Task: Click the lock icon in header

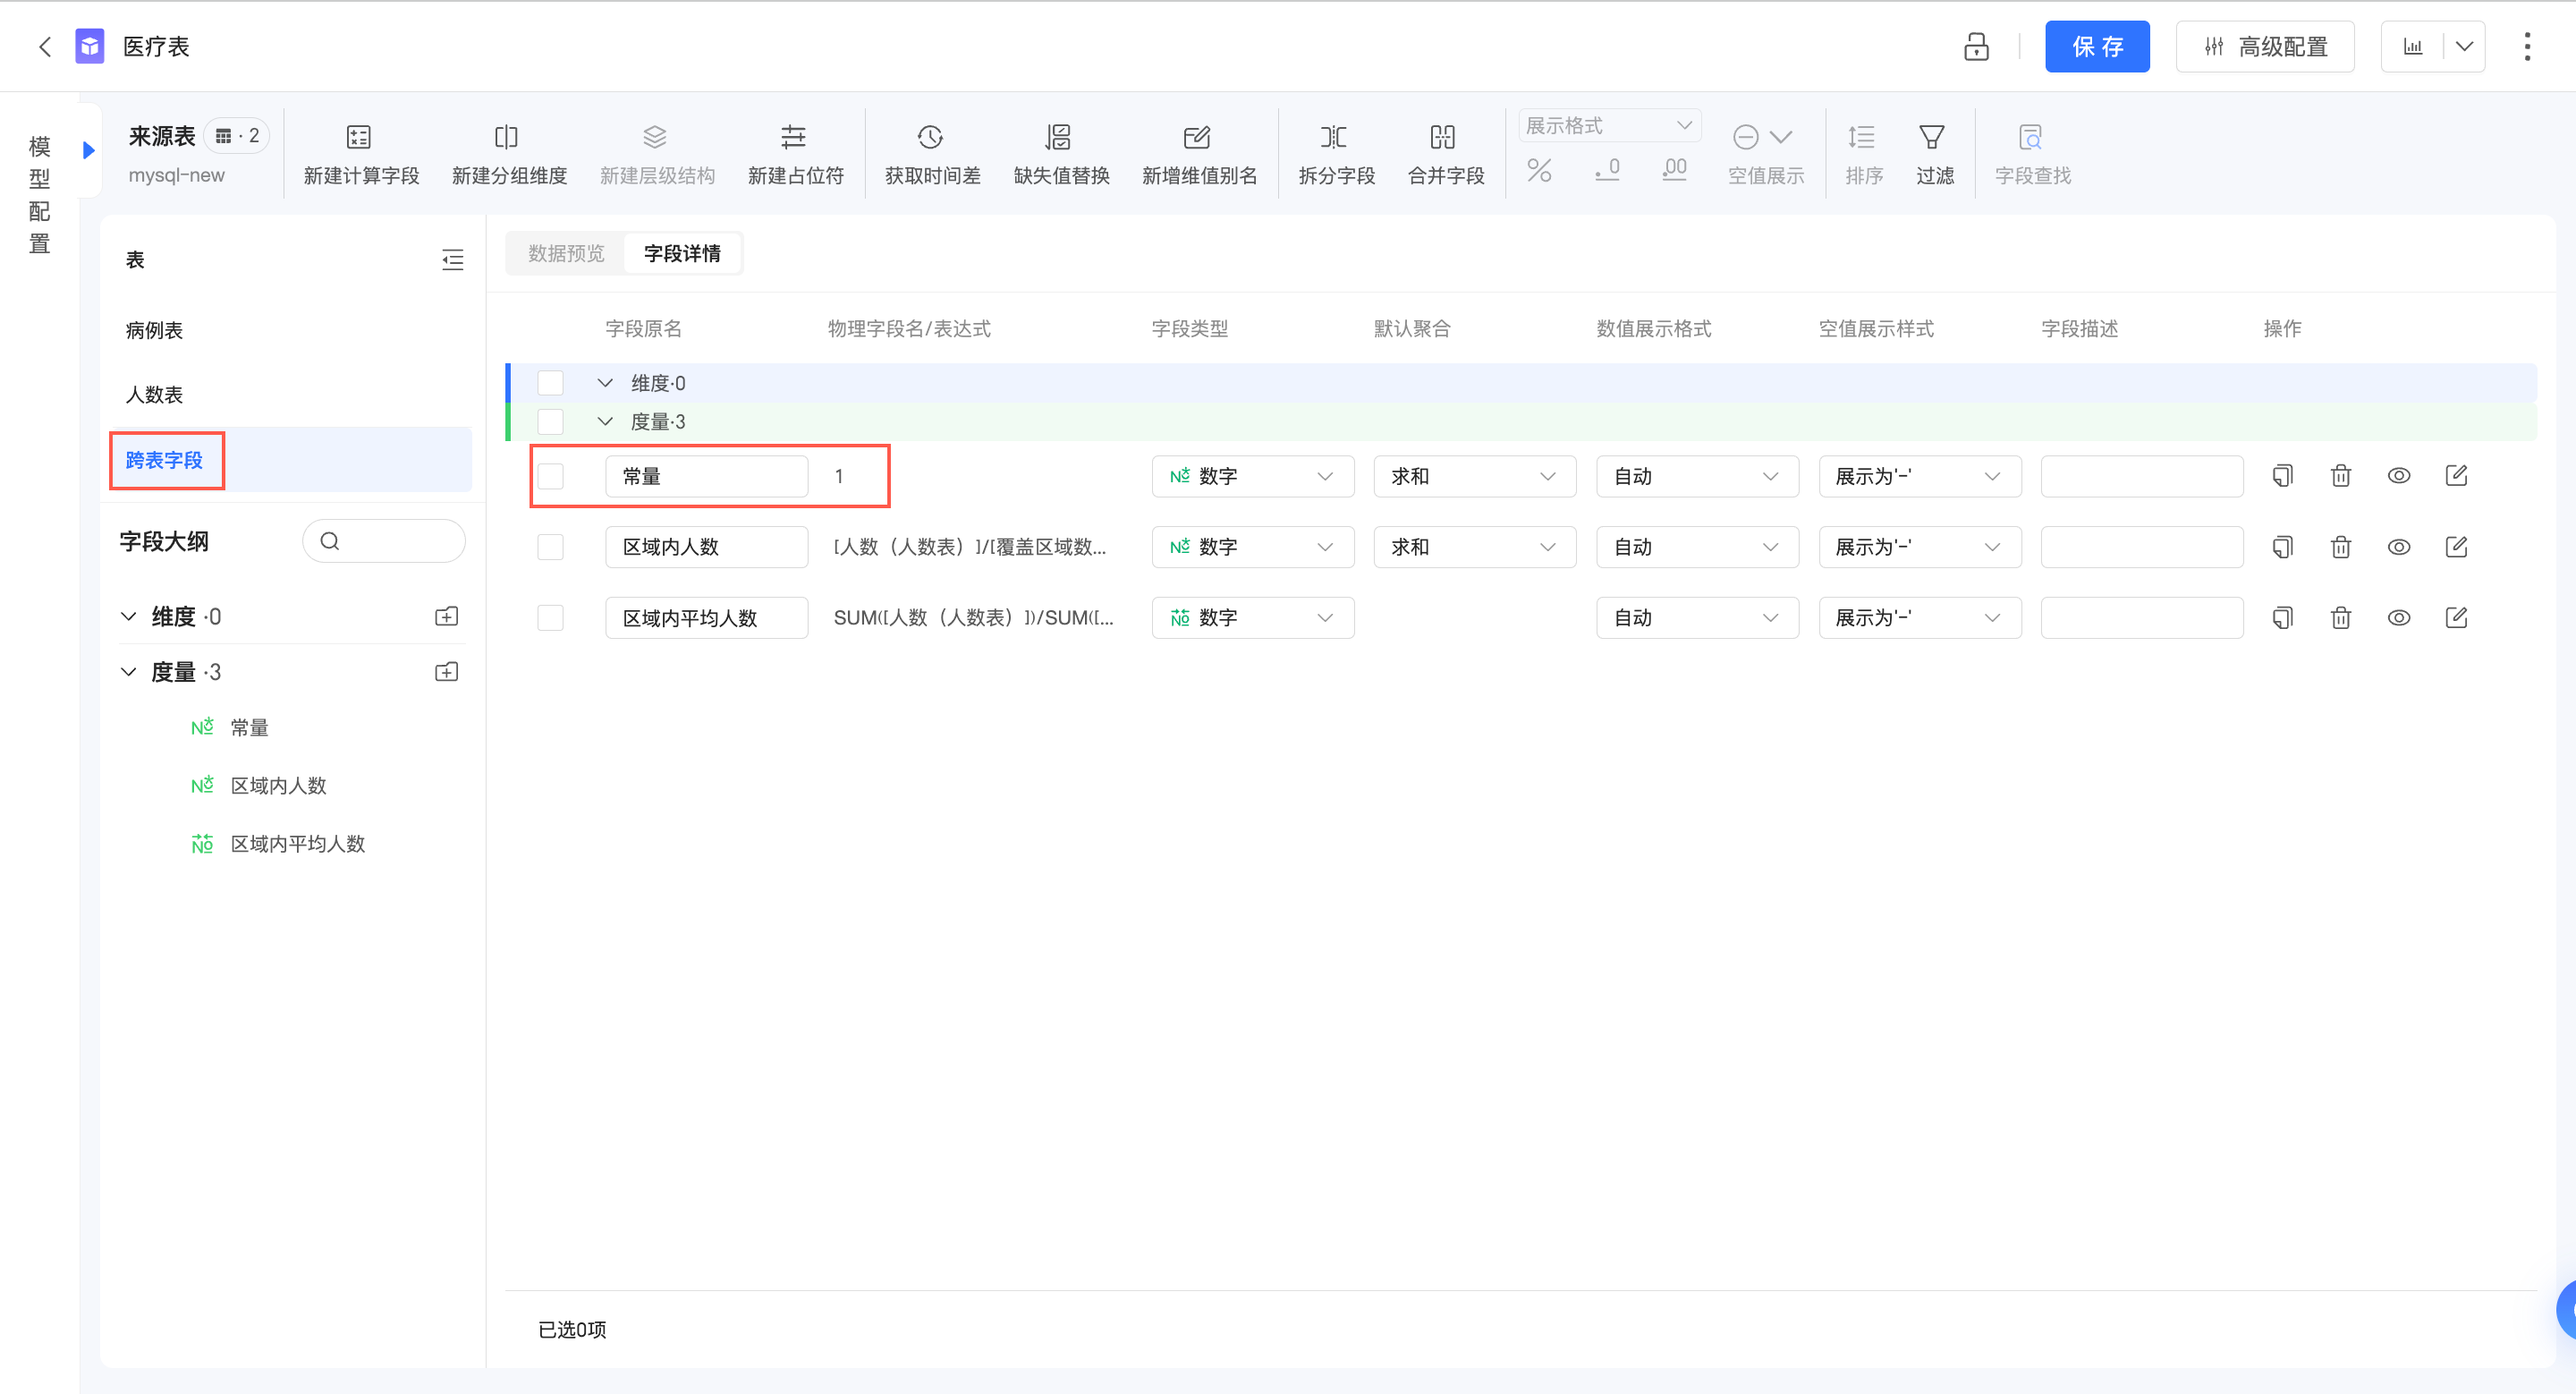Action: [1976, 46]
